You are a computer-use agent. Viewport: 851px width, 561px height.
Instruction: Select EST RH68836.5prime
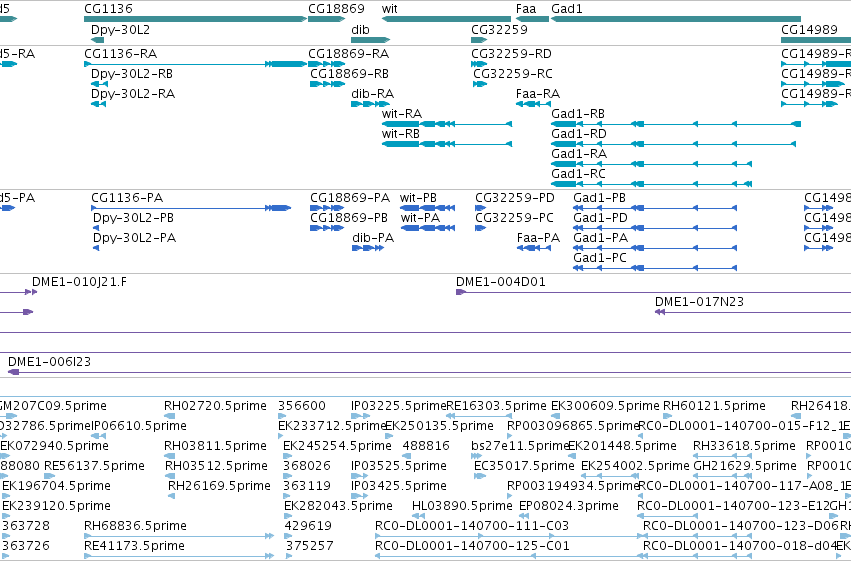135,526
